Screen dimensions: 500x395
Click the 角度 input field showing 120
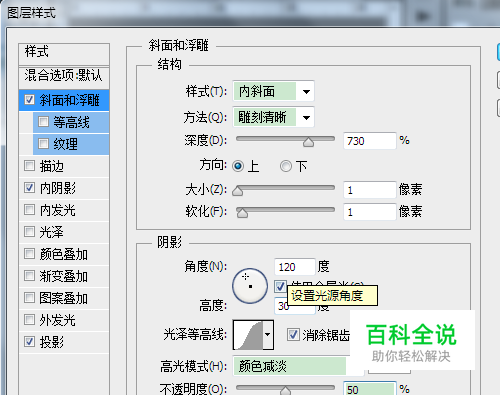(295, 267)
